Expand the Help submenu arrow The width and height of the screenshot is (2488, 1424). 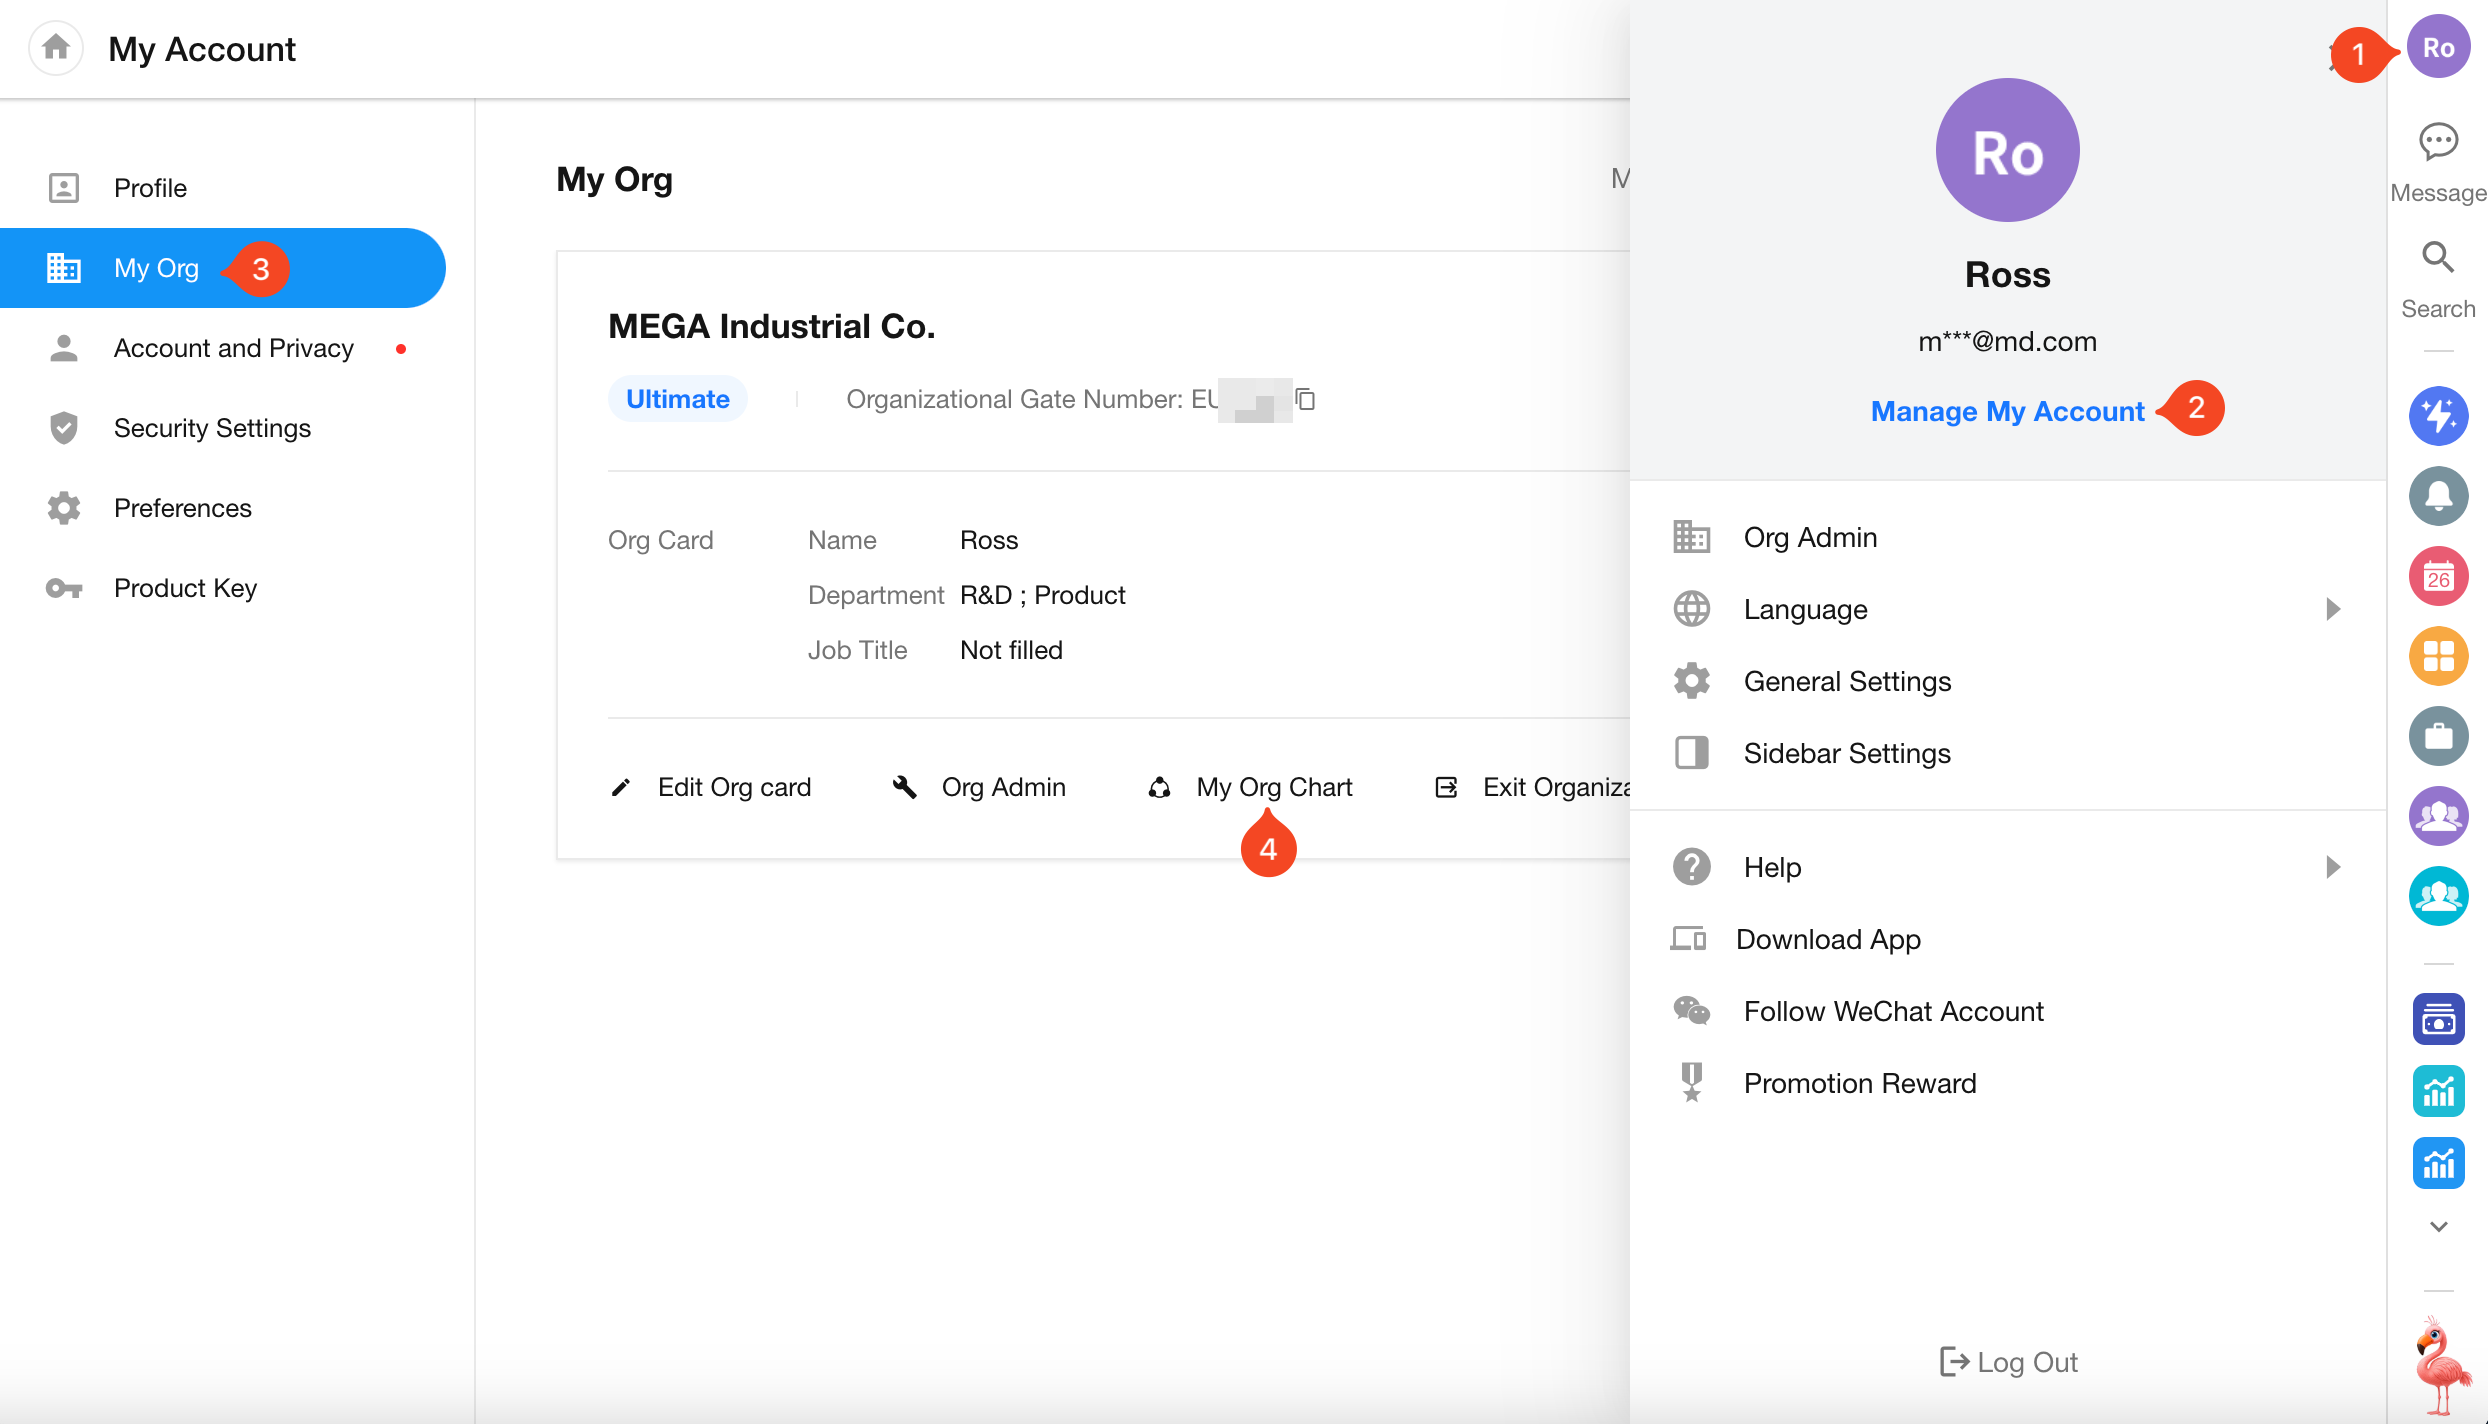click(x=2333, y=867)
